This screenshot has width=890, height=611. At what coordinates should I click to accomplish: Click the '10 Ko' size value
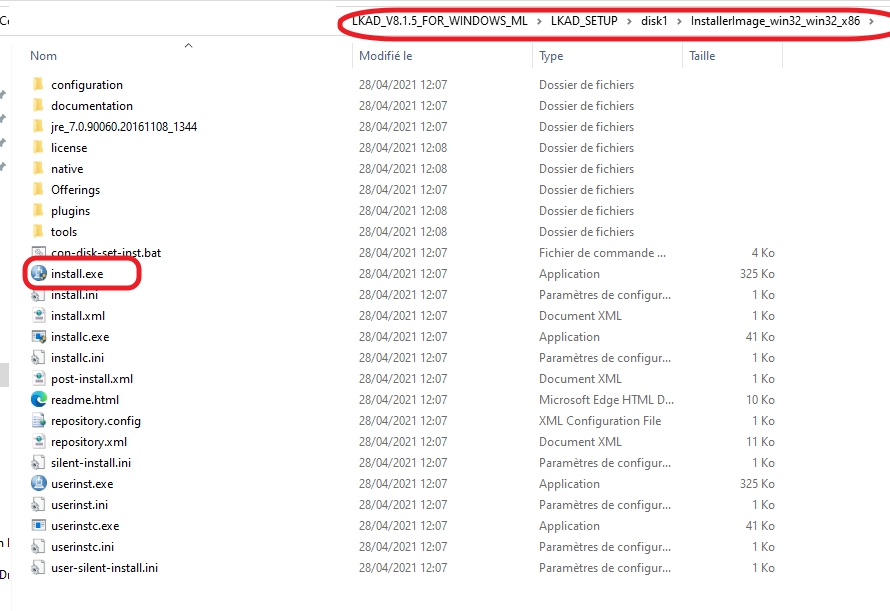tap(760, 400)
